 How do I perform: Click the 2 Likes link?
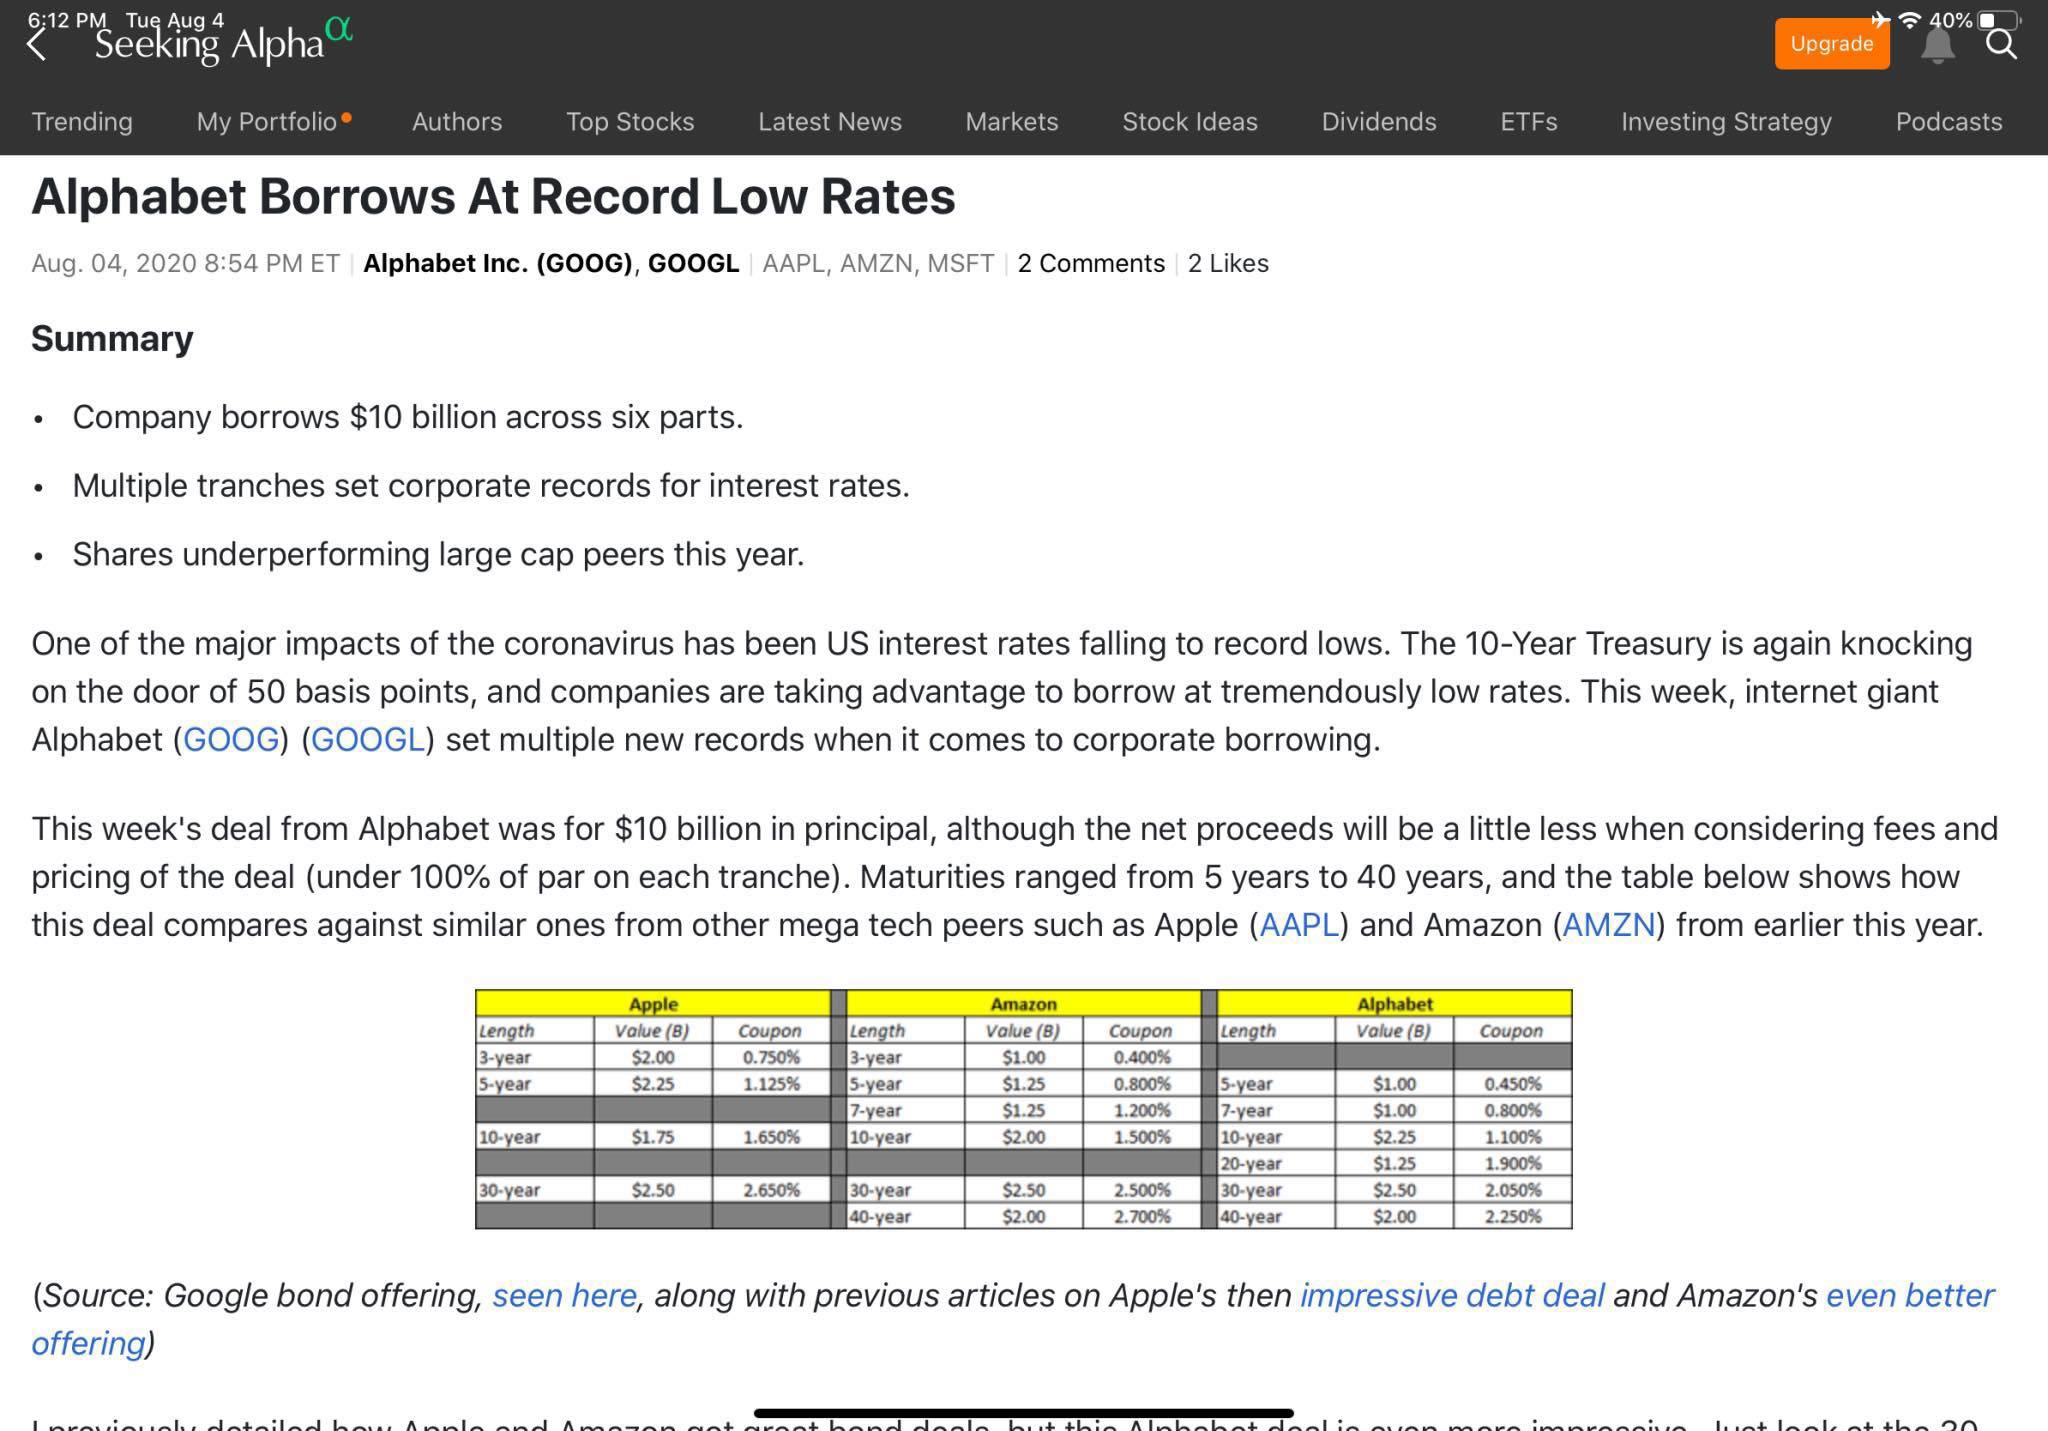click(x=1228, y=263)
